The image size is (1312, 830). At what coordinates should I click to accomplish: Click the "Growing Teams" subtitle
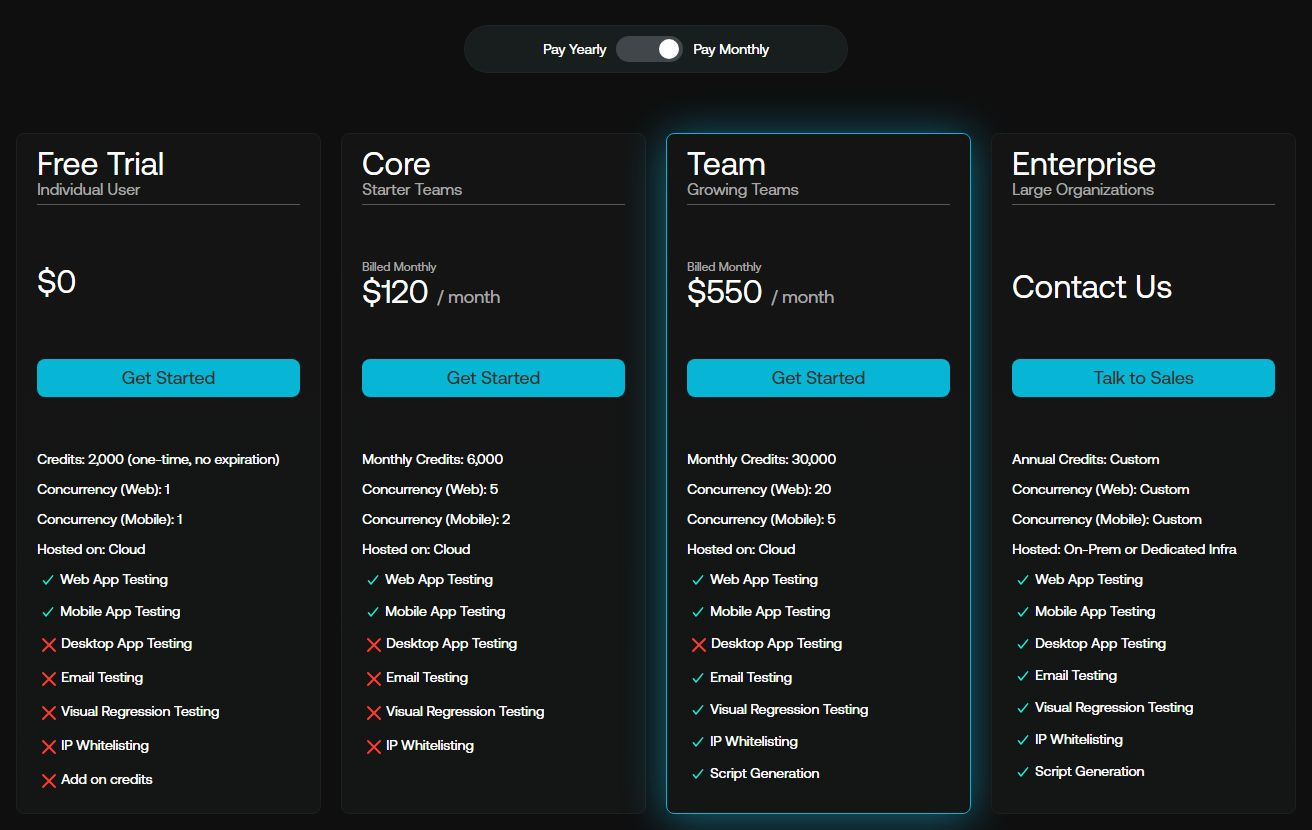coord(743,189)
